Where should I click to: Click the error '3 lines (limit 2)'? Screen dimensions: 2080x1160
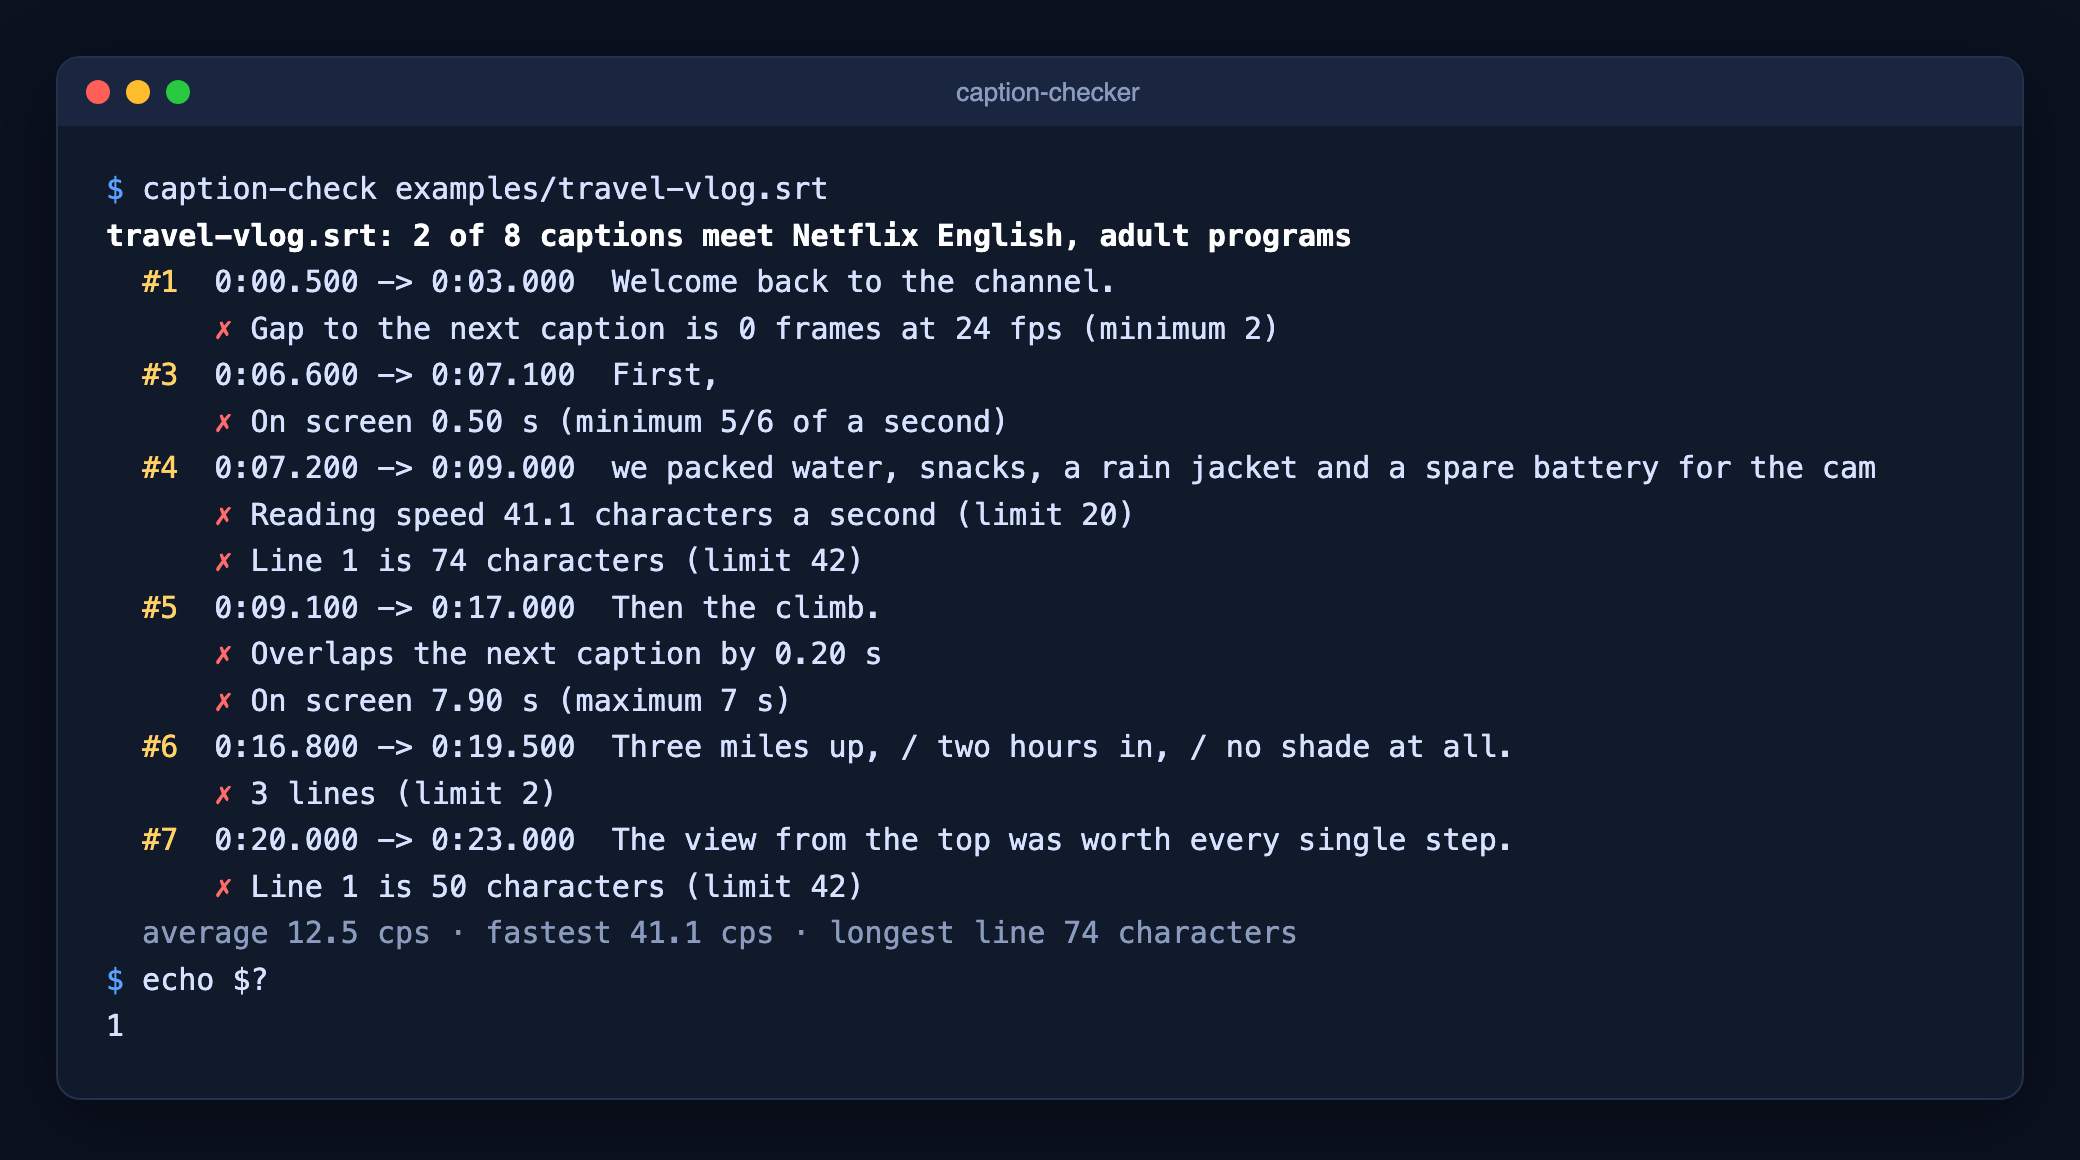pos(402,794)
